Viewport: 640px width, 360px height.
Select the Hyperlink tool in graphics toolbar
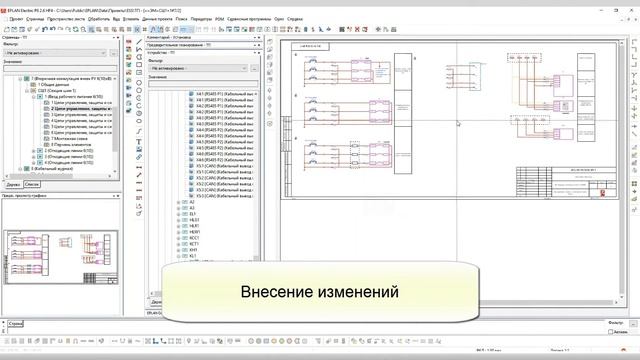point(139,157)
